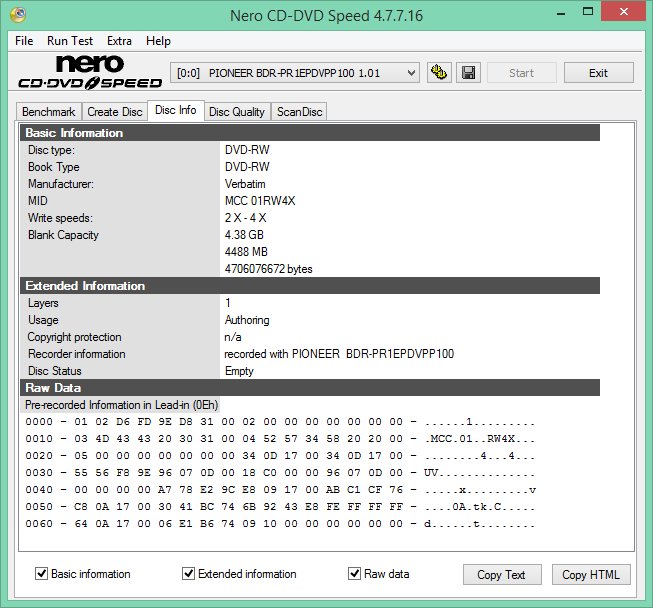653x608 pixels.
Task: Uncheck the Raw data checkbox
Action: (x=354, y=573)
